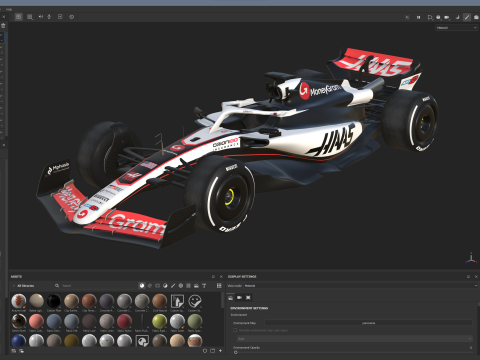Pick the dark red fabric material sphere
The image size is (480, 360).
point(124,322)
